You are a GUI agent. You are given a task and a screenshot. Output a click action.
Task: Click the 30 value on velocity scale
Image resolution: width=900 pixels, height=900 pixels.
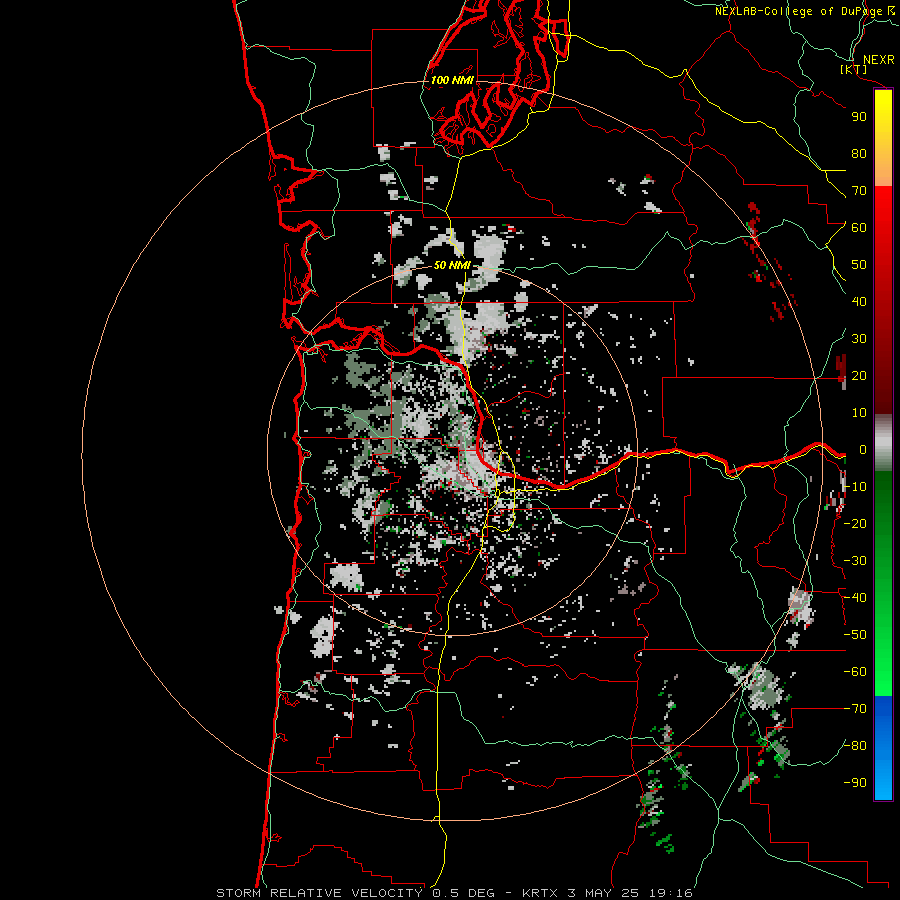pos(859,339)
